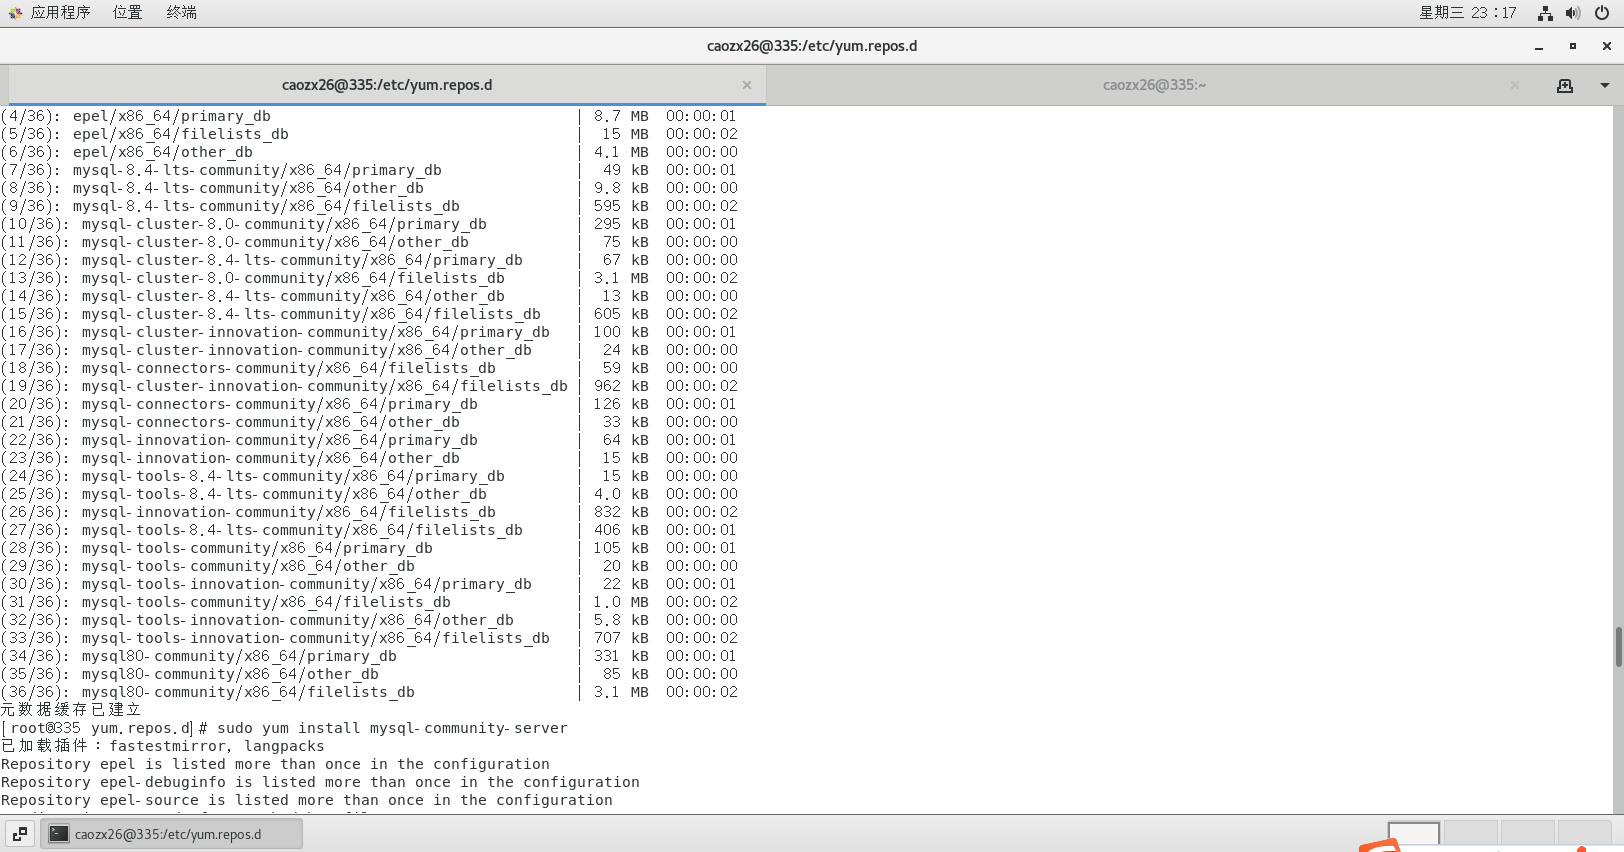
Task: Click the line (36/36): mysql80-community/x86_64/filelists_db
Action: click(x=369, y=692)
